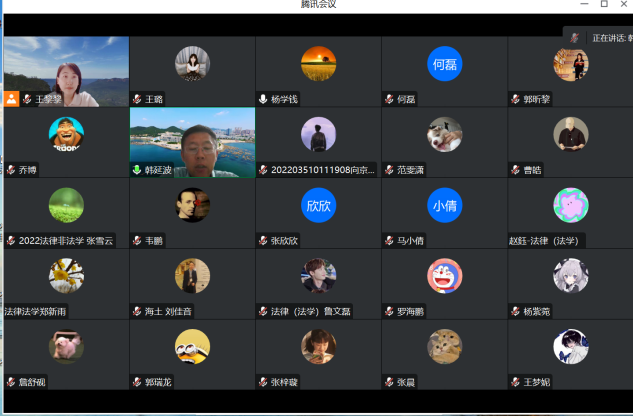Click the muted mic icon beside 王梦妮
The width and height of the screenshot is (633, 416).
[515, 381]
